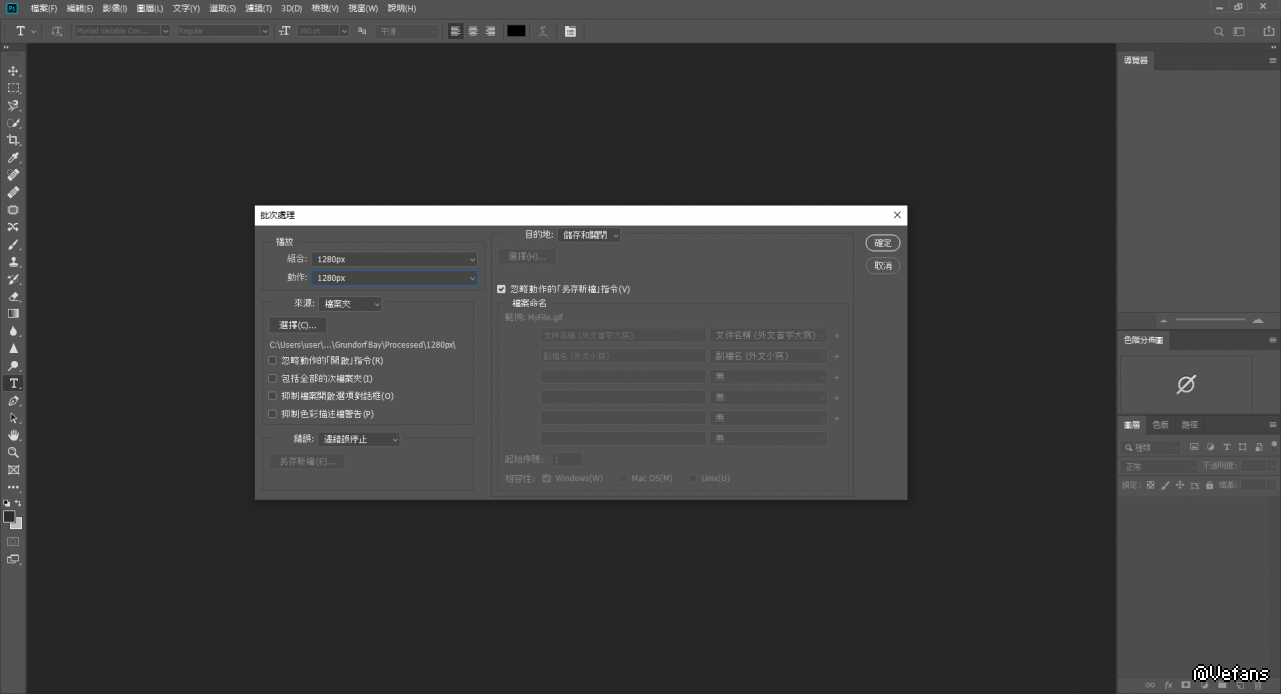Select the Move tool in the toolbar
1281x694 pixels.
14,71
